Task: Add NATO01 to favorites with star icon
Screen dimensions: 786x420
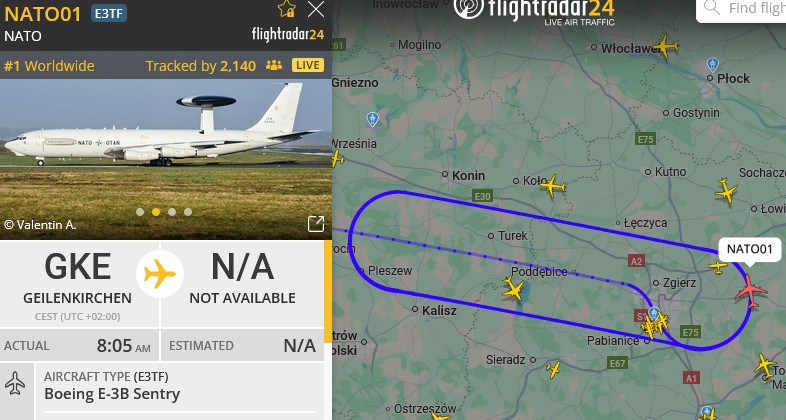Action: point(287,9)
